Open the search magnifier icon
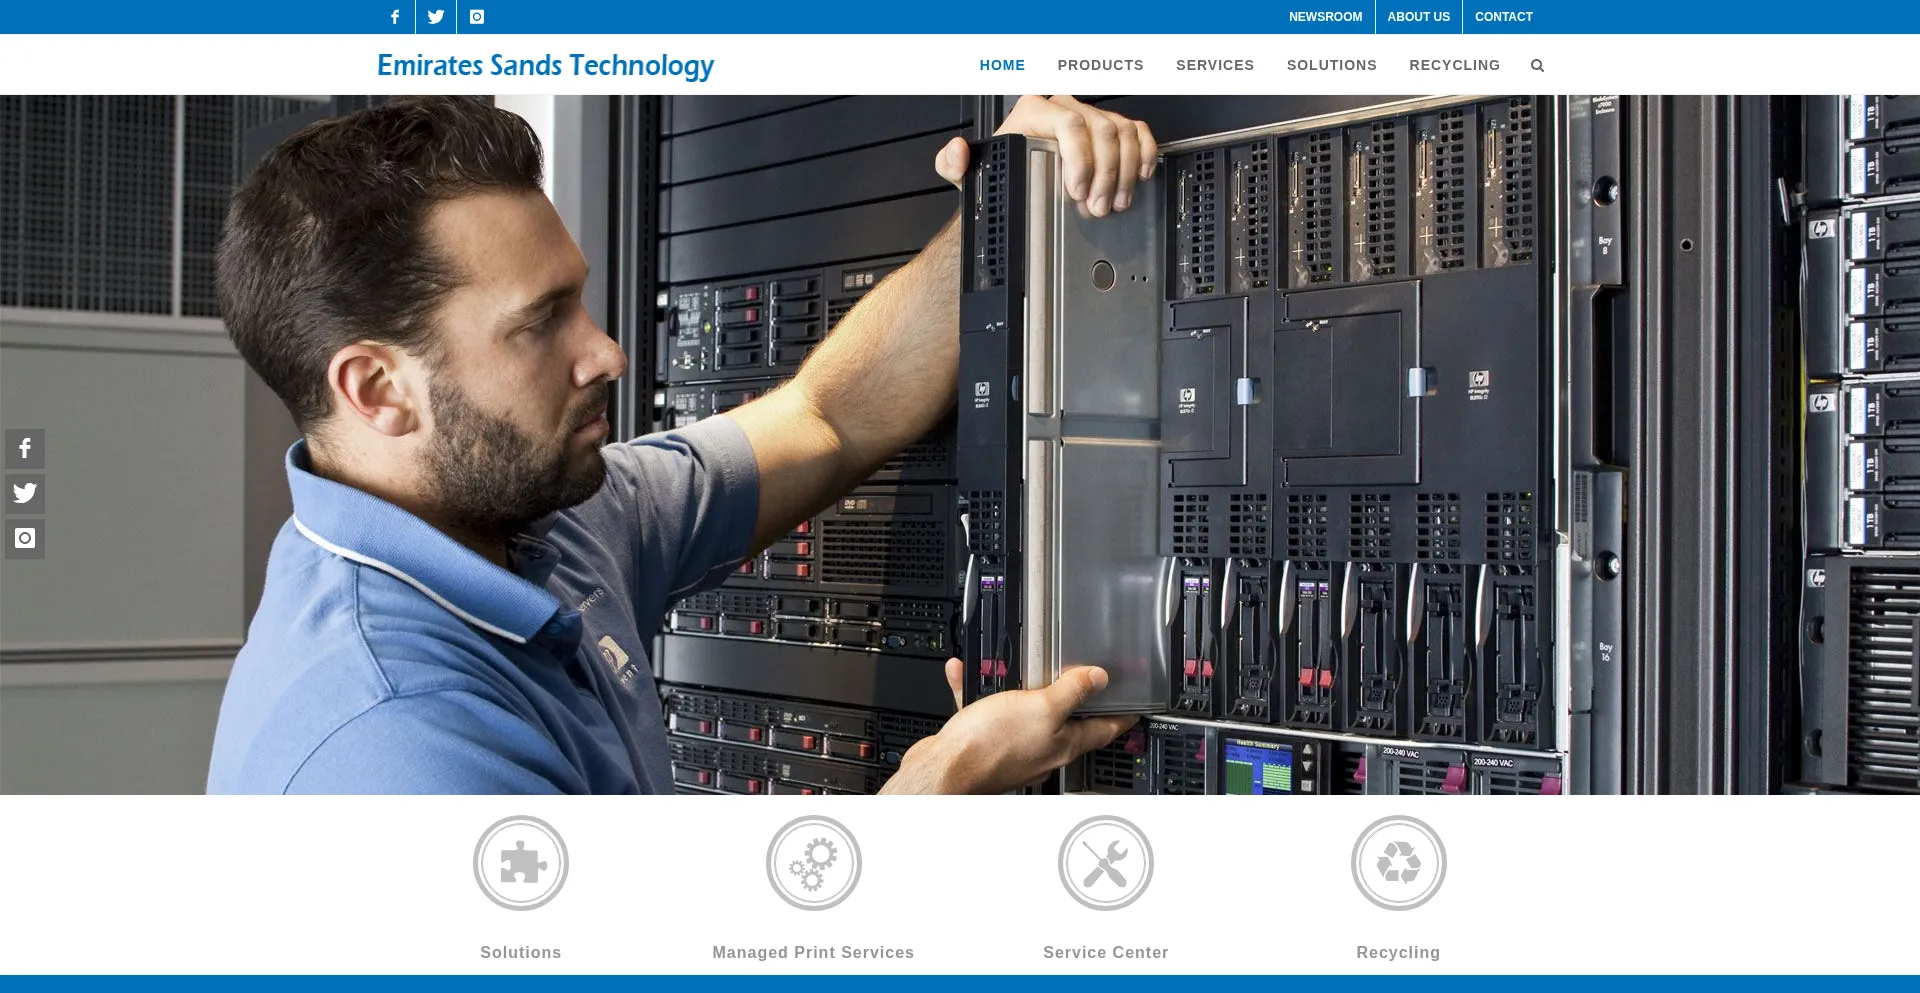 1537,66
